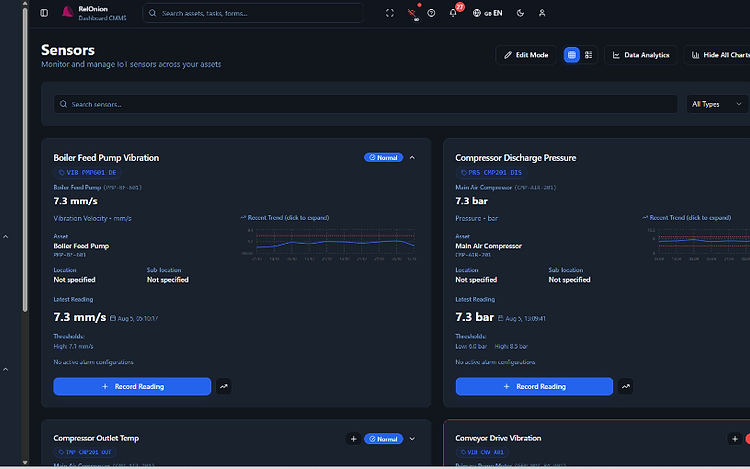
Task: Click the upper collapse chevron in left sidebar
Action: 6,237
